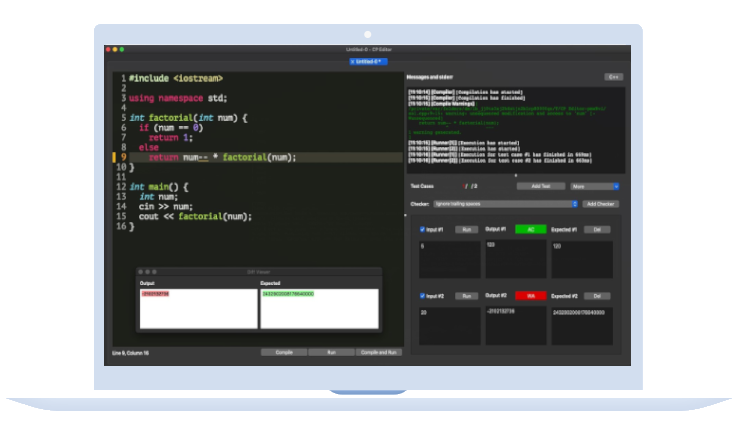Toggle the Input #2 checkbox

(x=422, y=296)
